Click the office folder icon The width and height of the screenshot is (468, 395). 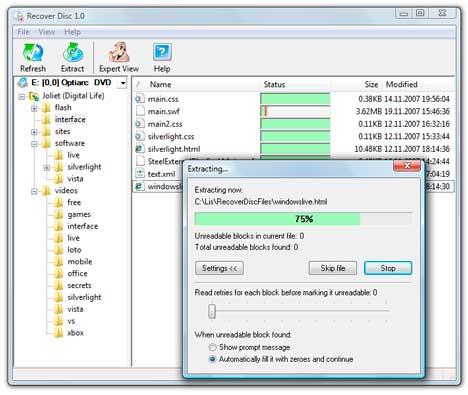59,274
